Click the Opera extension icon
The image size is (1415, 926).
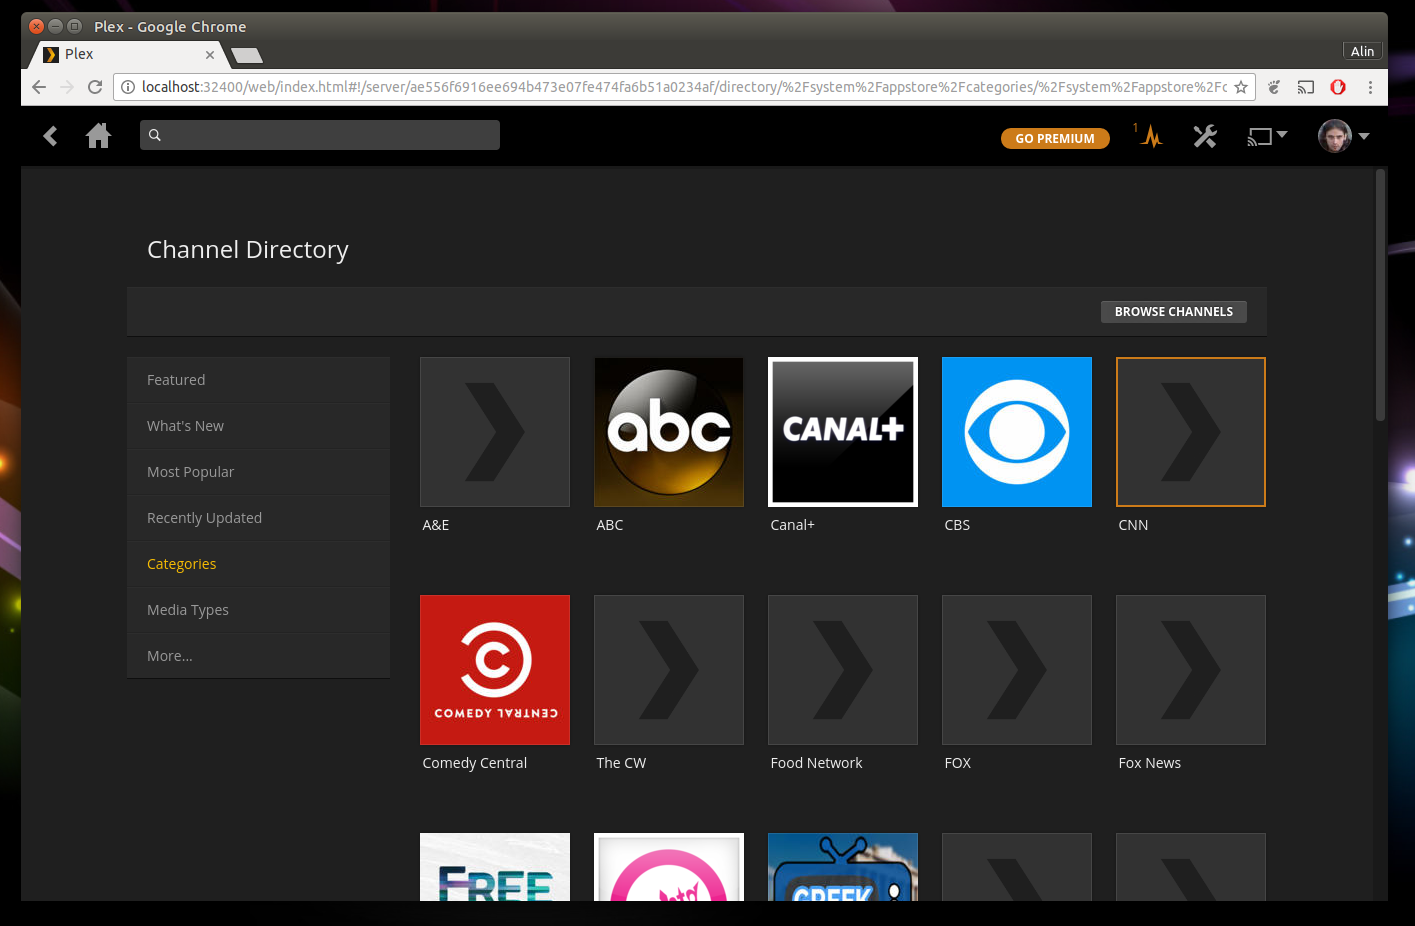pos(1338,87)
